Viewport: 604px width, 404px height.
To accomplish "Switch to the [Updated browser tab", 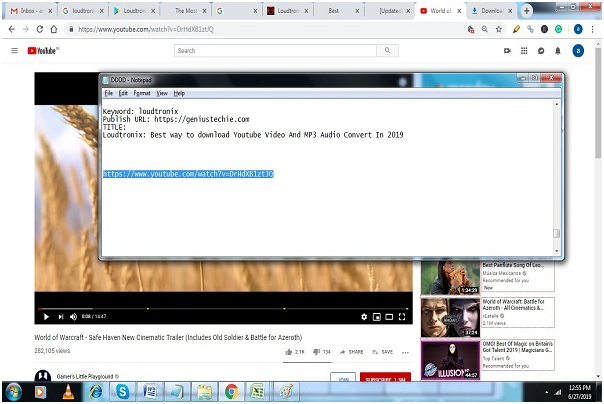I will pyautogui.click(x=390, y=11).
